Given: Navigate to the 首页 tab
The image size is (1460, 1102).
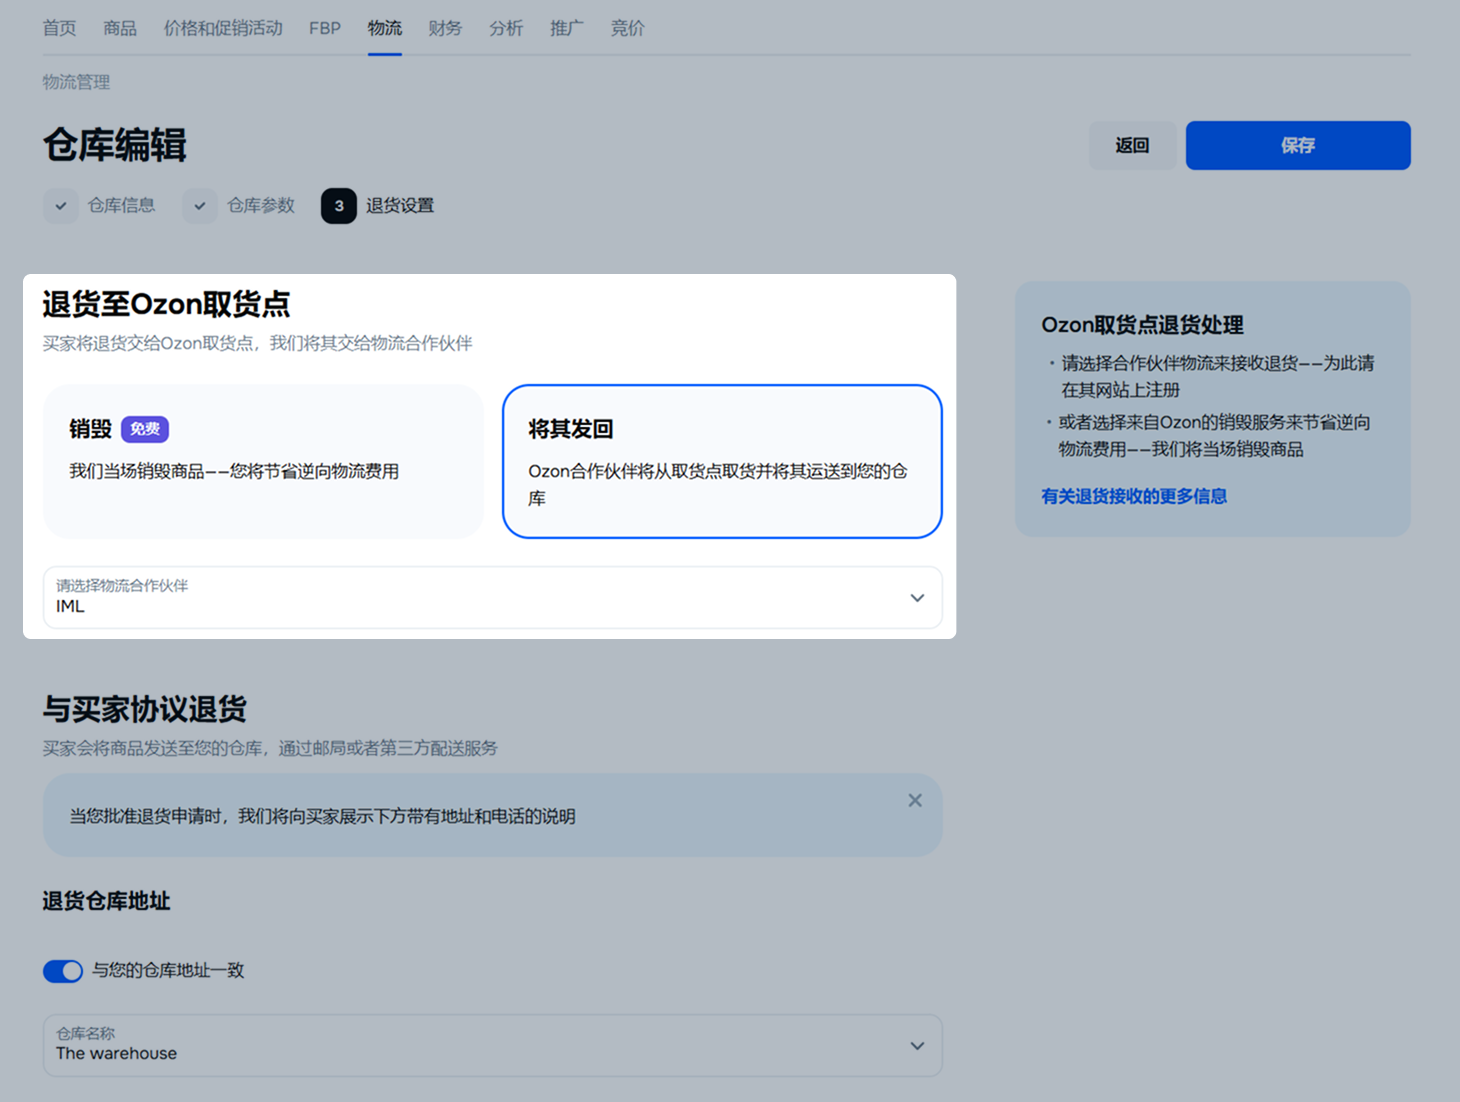Looking at the screenshot, I should (x=59, y=28).
